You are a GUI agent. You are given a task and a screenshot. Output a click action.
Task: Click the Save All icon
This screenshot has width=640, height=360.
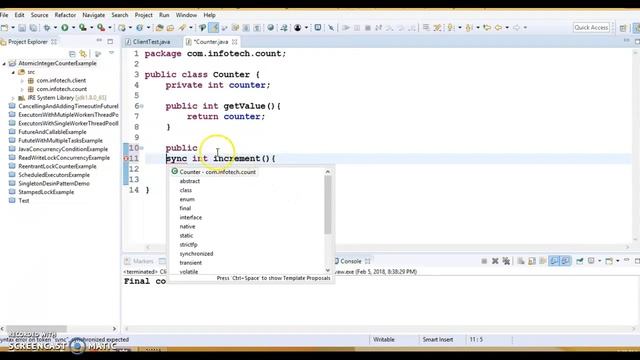[x=33, y=28]
